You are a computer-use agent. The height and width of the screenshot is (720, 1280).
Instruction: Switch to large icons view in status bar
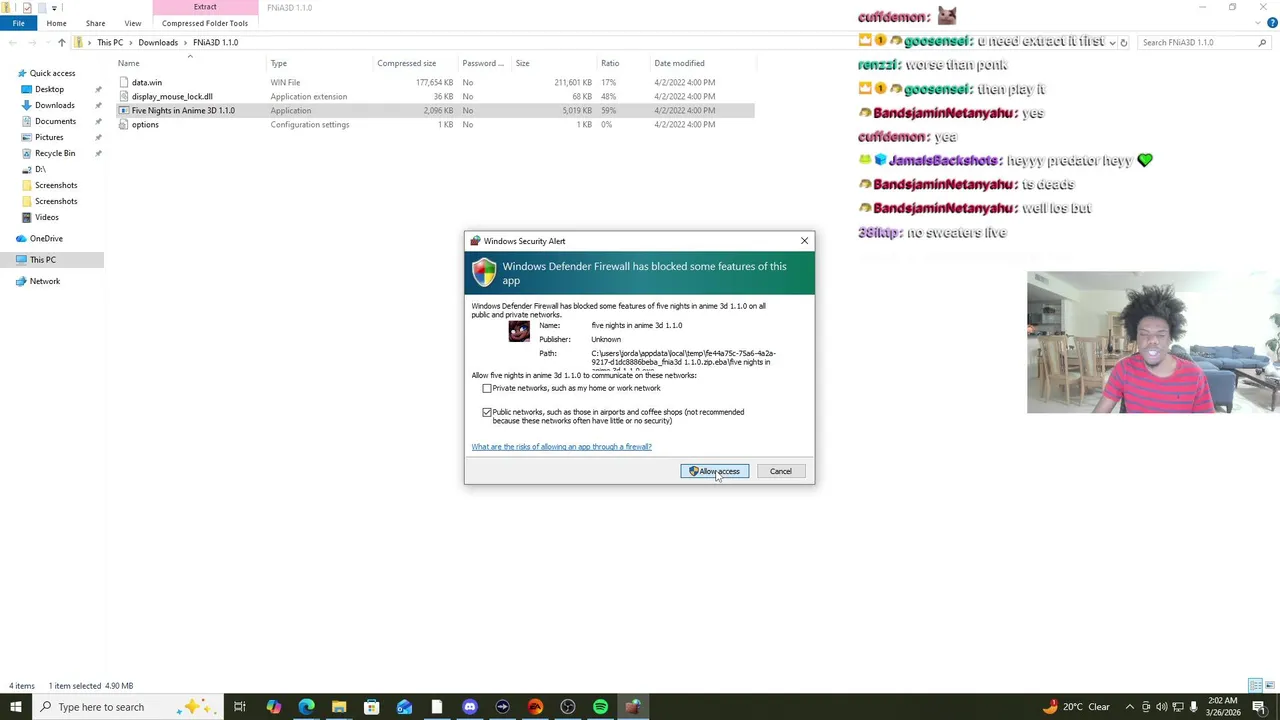(1268, 686)
